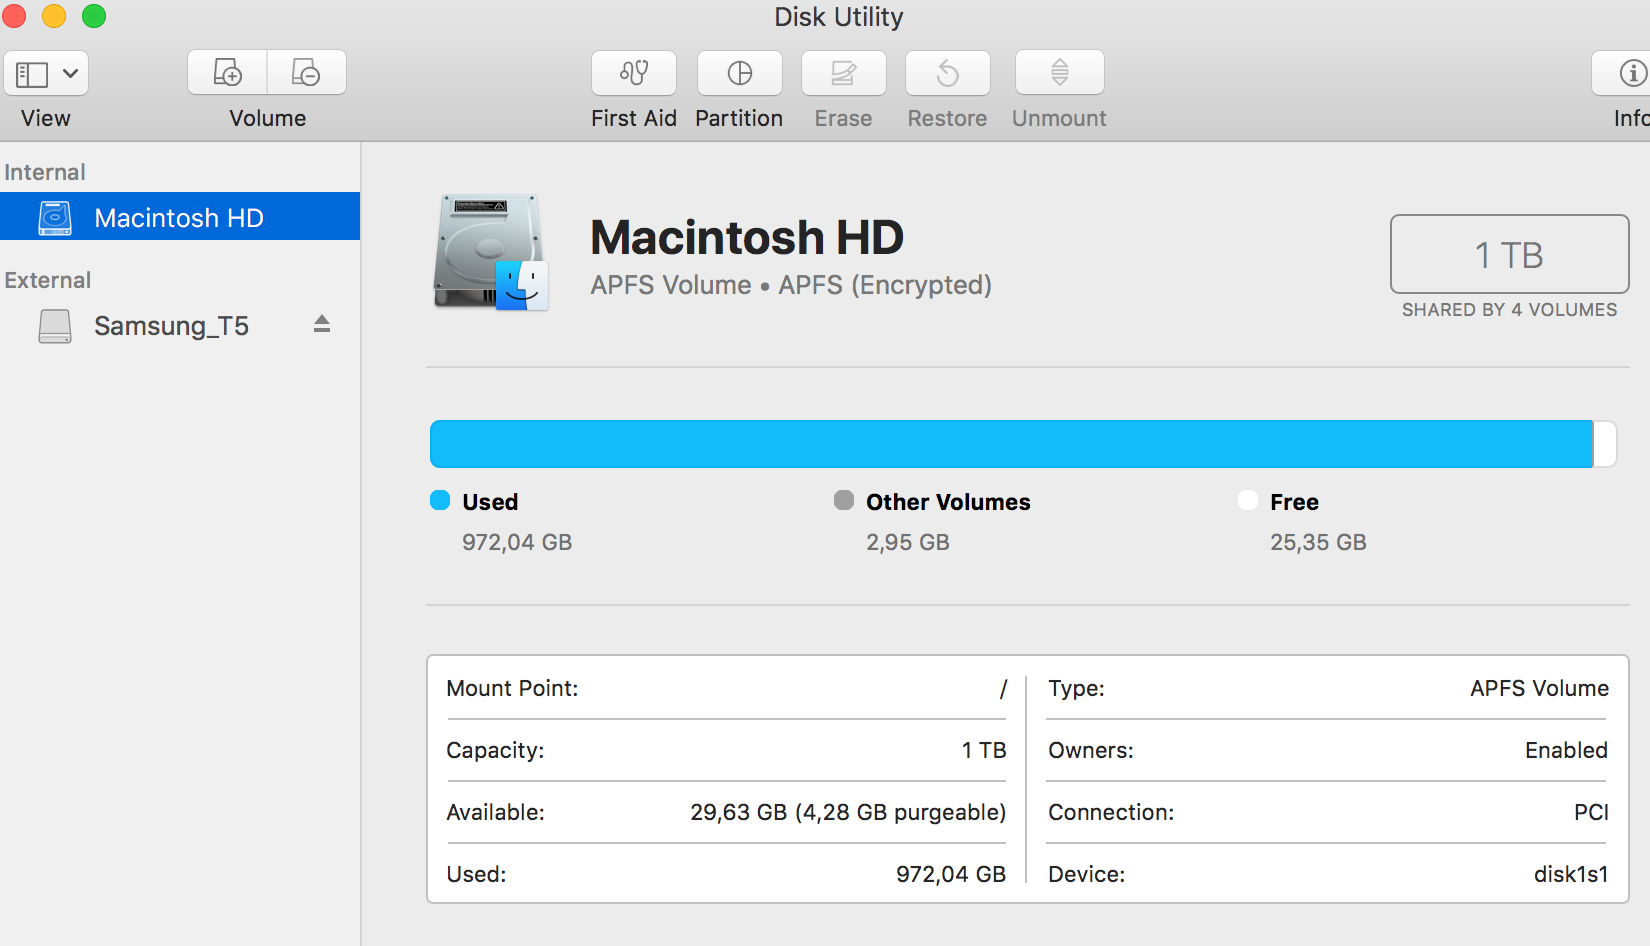Select Macintosh HD in the sidebar
Screen dimensions: 1650x946
coord(178,218)
